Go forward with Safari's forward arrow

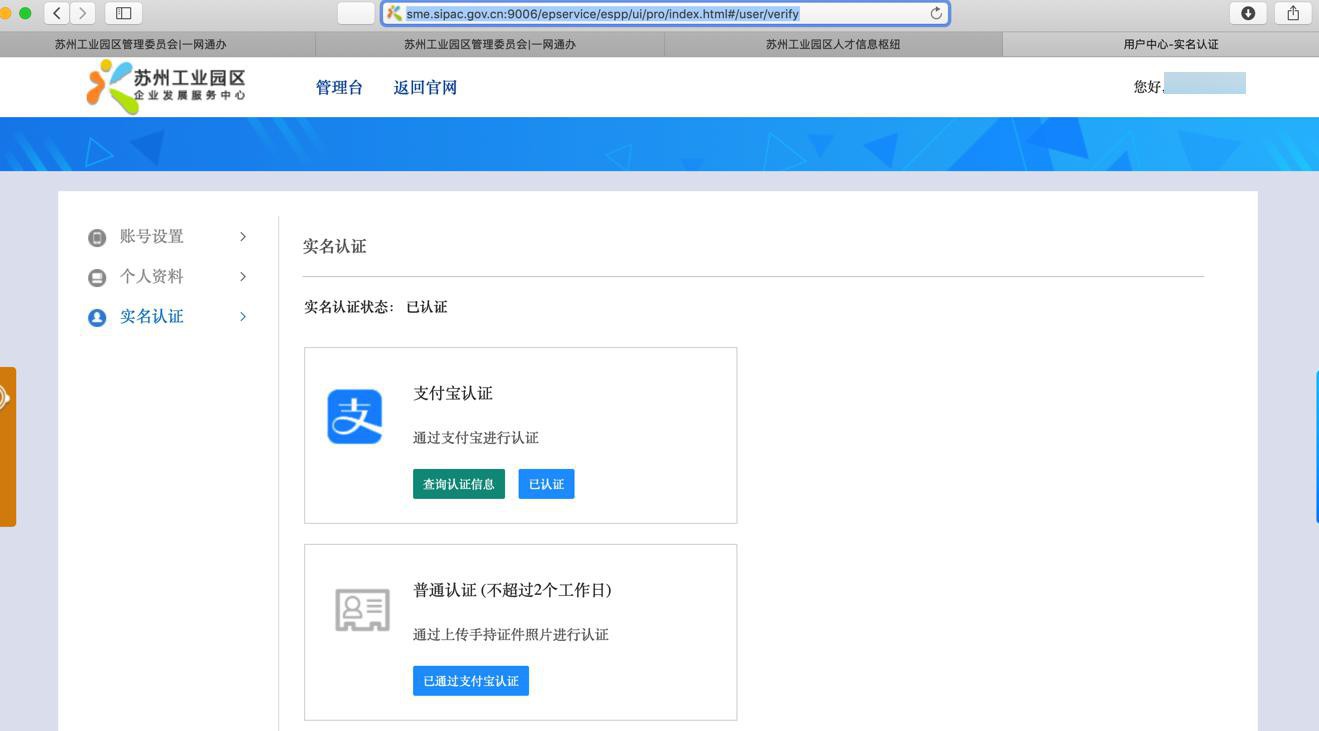click(83, 13)
